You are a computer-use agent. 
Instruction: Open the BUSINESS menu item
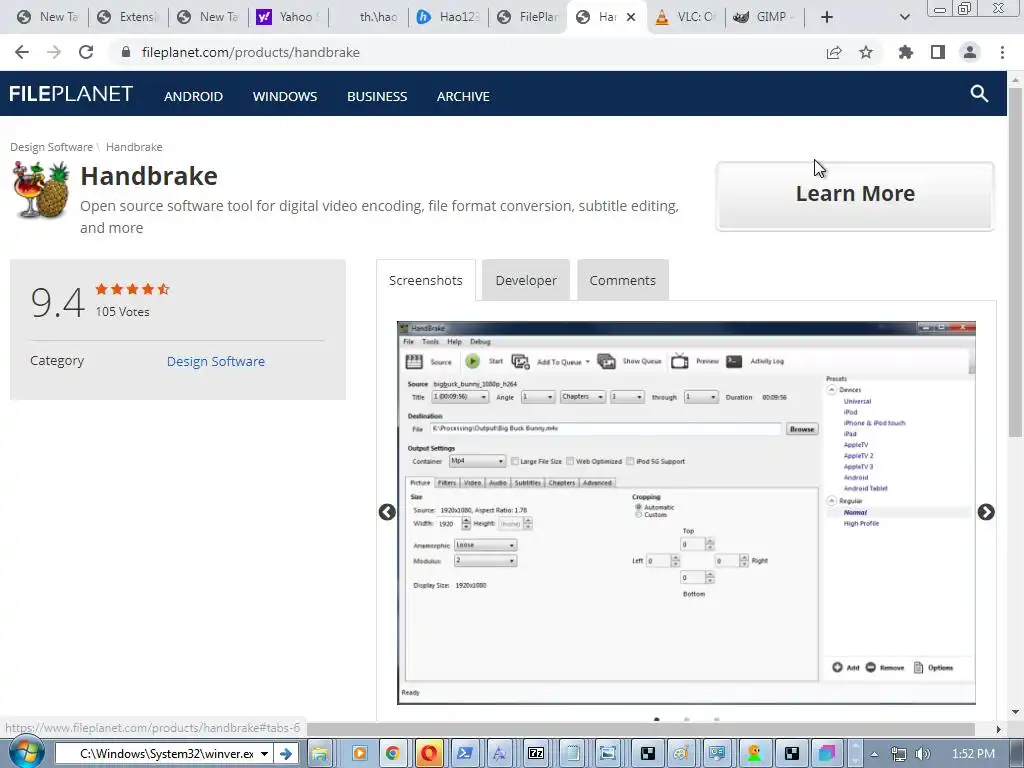pyautogui.click(x=377, y=96)
